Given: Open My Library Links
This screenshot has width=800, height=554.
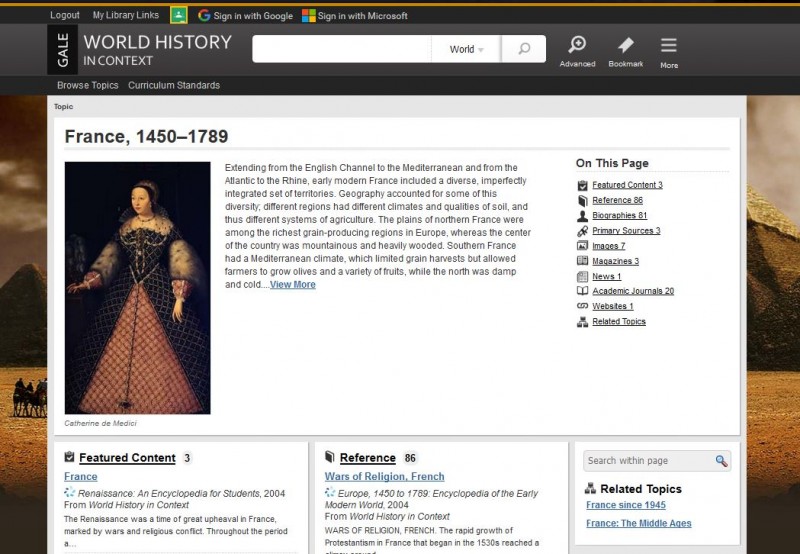Looking at the screenshot, I should 126,15.
